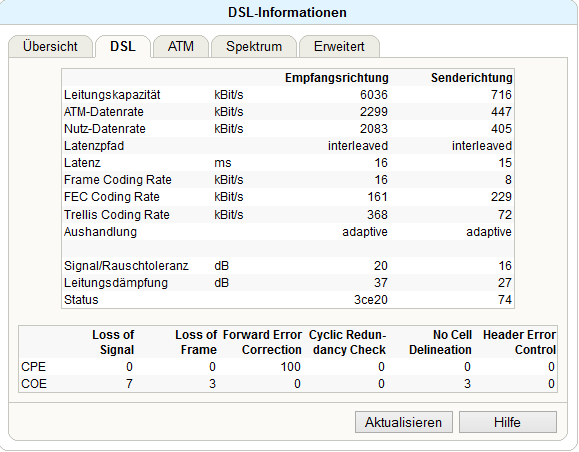Screen dimensions: 579x452
Task: Click the ms unit of Latenz
Action: tap(223, 163)
